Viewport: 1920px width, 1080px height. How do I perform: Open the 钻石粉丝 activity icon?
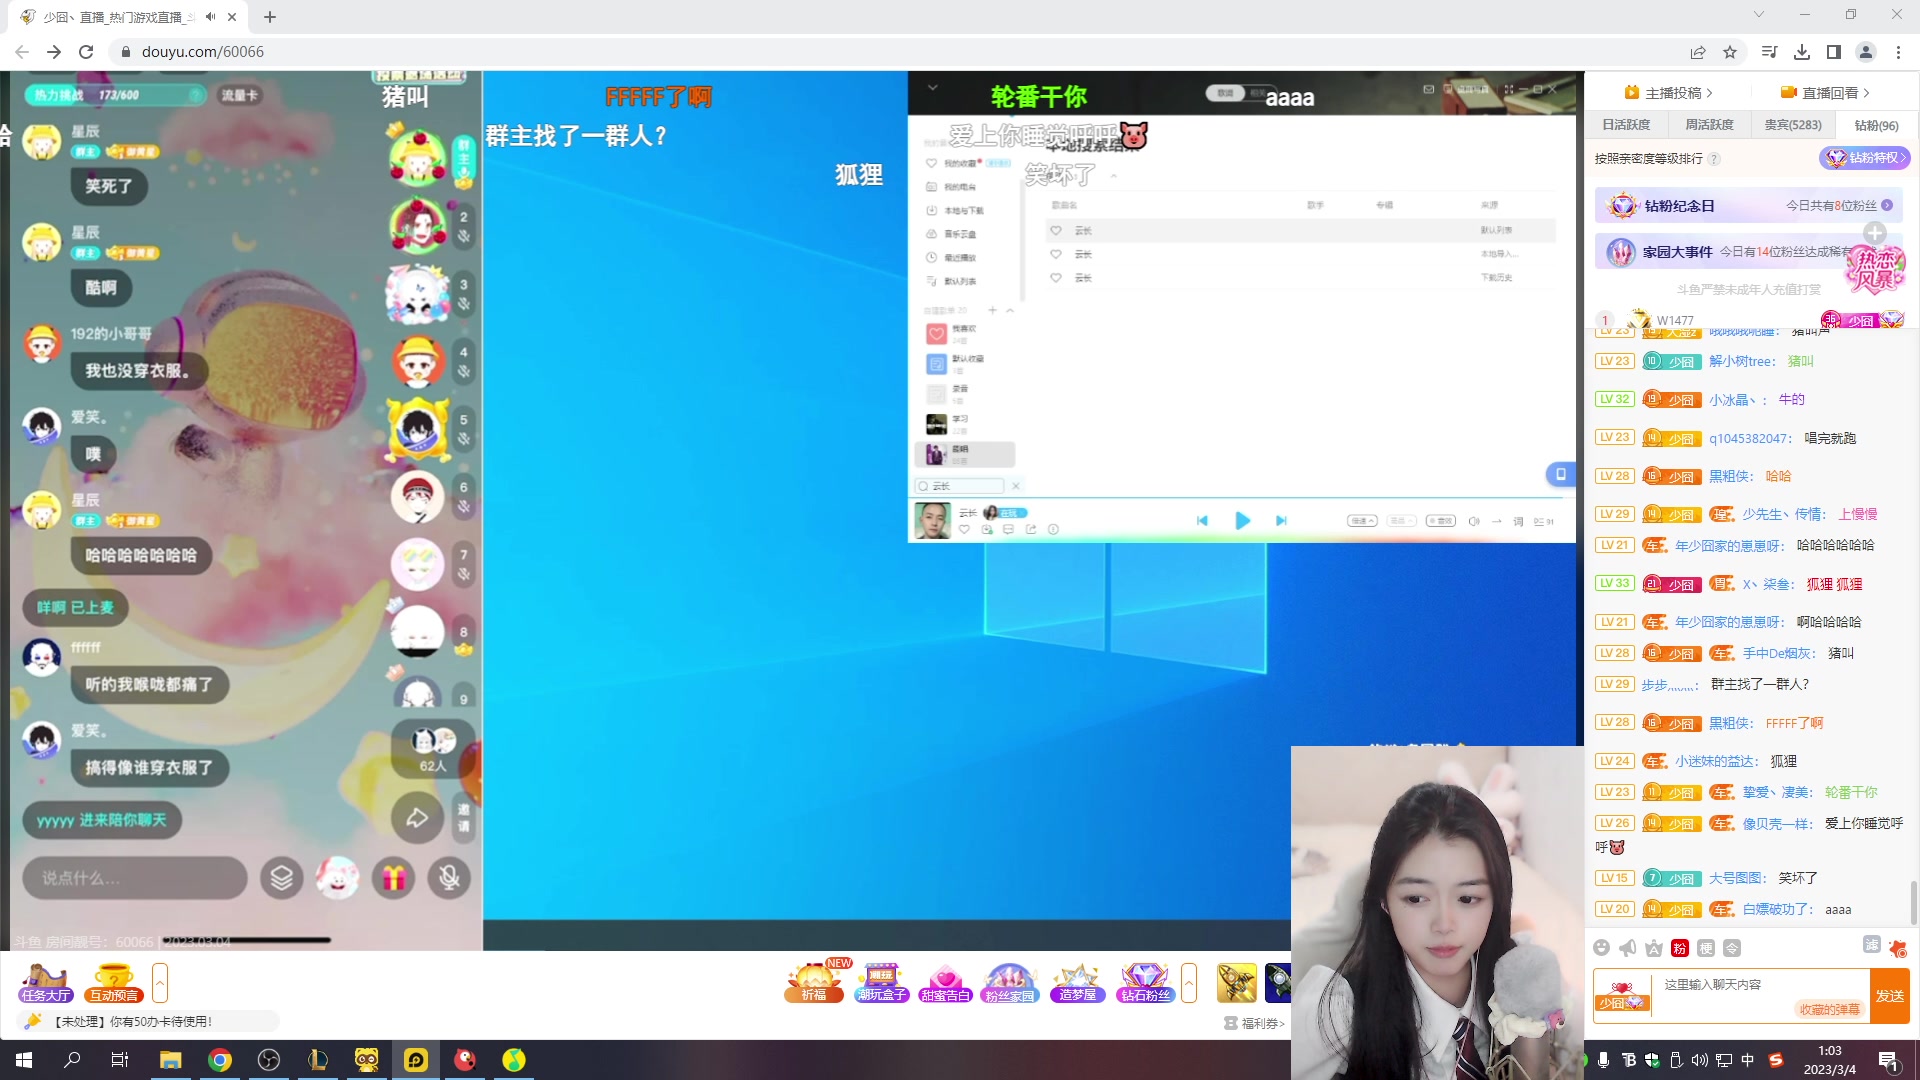coord(1145,982)
